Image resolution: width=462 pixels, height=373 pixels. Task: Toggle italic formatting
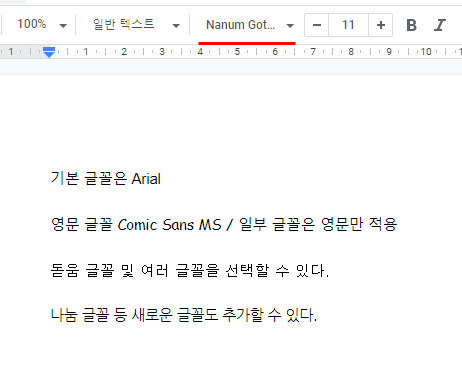click(x=440, y=25)
